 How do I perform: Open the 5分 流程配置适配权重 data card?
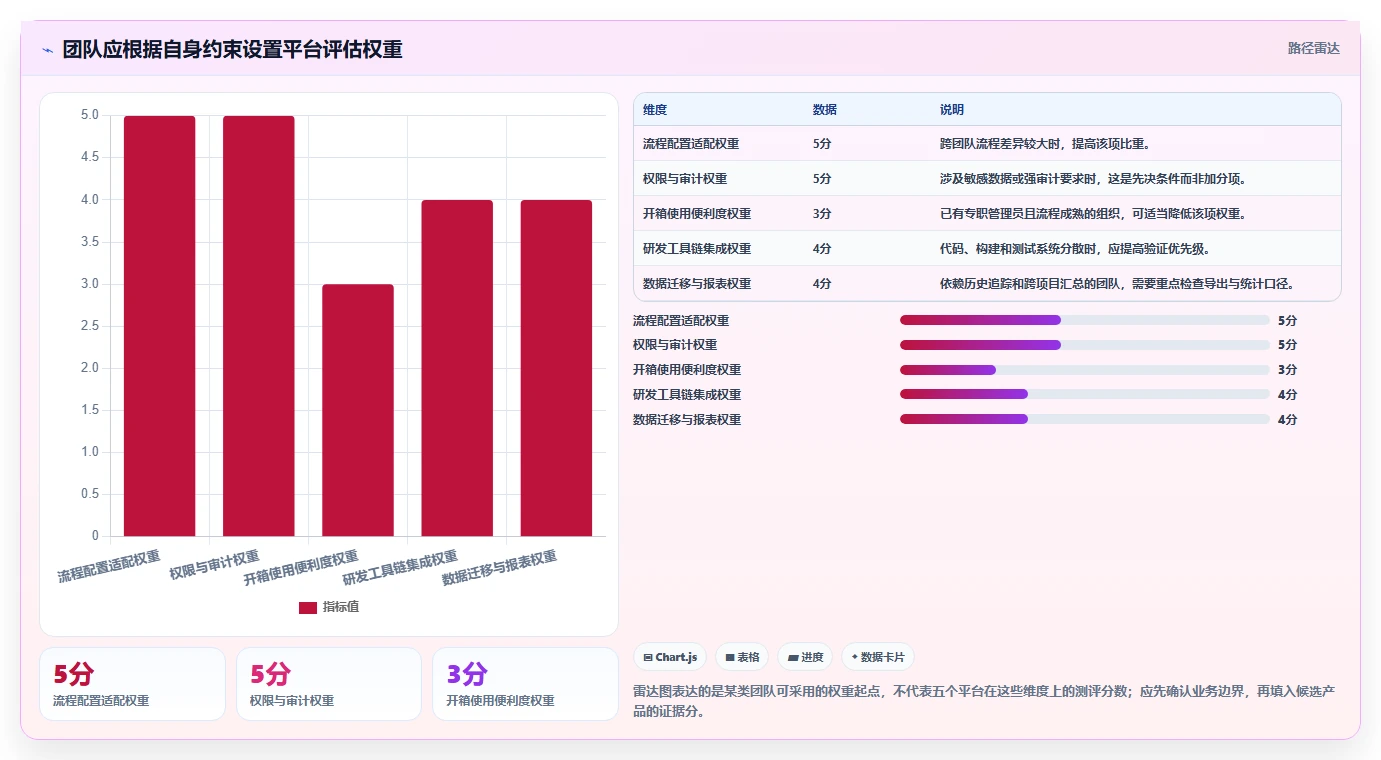[132, 684]
